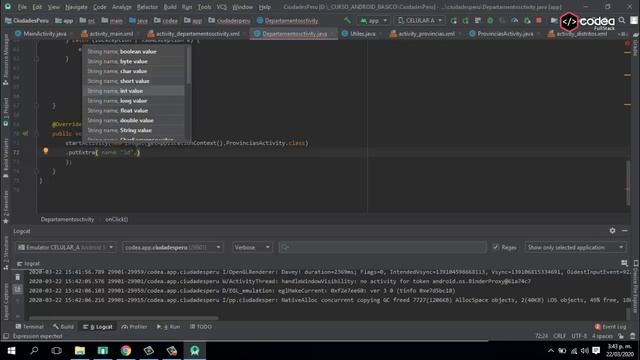The image size is (640, 360).
Task: Open Chrome from the Windows taskbar
Action: click(x=126, y=350)
